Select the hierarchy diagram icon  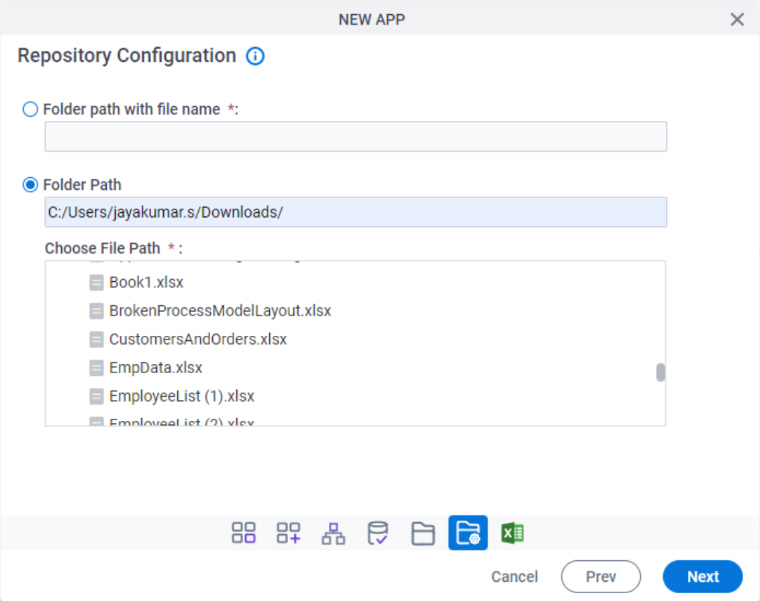pos(333,533)
